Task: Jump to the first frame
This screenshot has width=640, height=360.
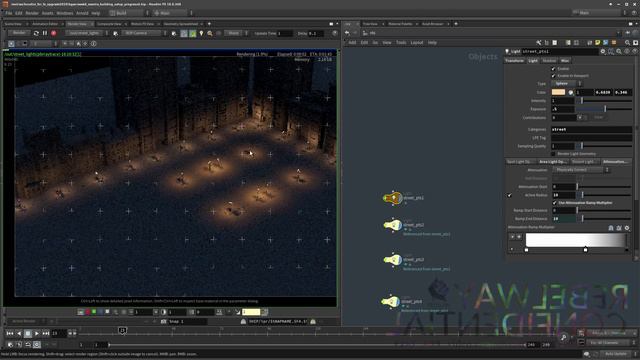Action: (x=10, y=333)
